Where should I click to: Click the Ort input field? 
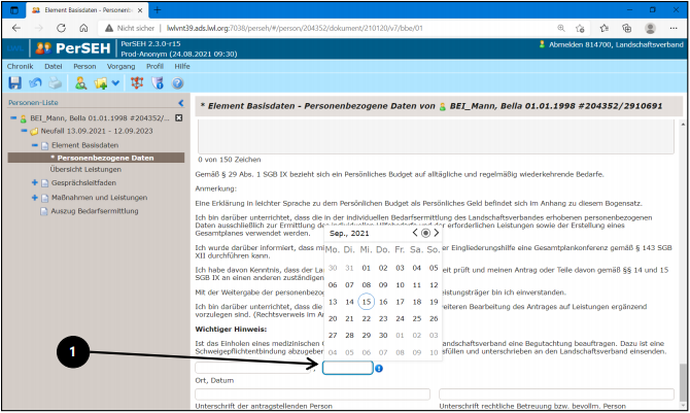(x=253, y=368)
